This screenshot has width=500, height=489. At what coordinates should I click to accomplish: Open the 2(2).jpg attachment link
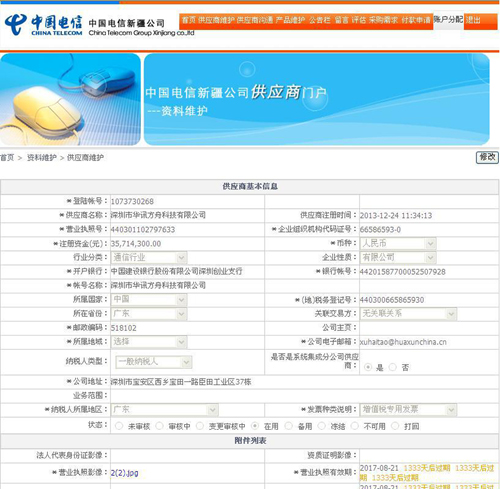[124, 473]
